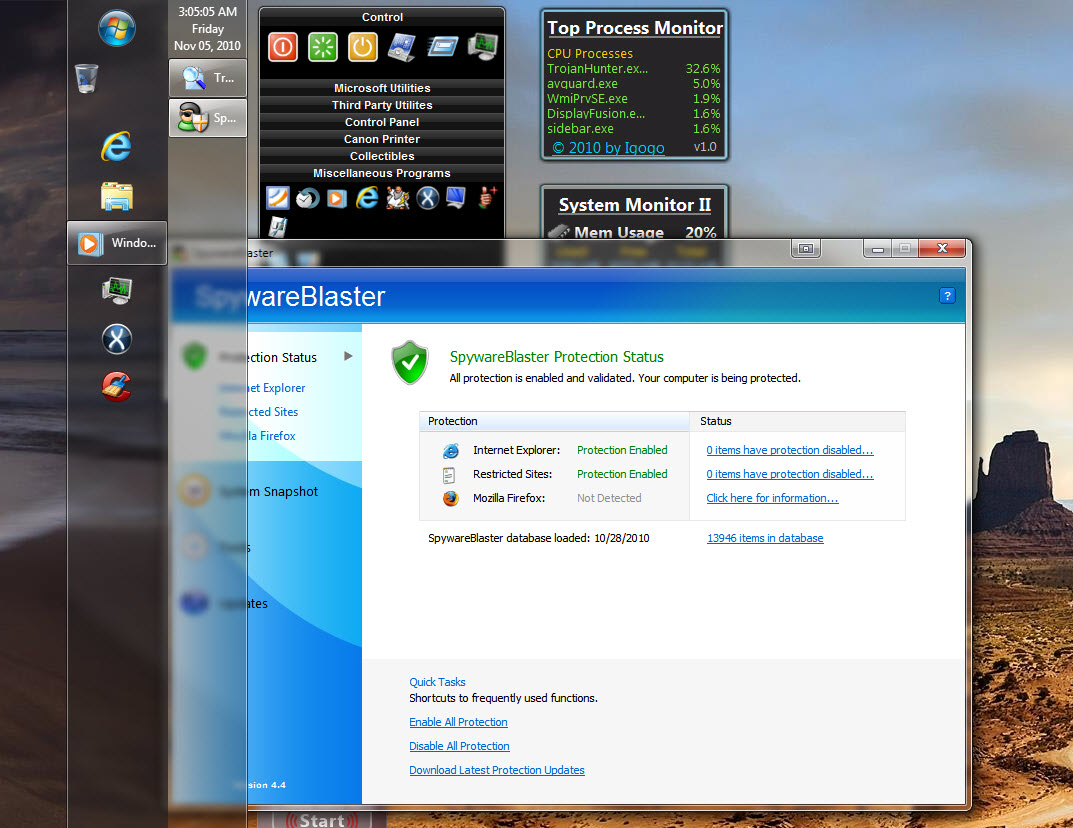This screenshot has height=828, width=1073.
Task: Switch to the SpywareBlaster taskbar button
Action: pyautogui.click(x=207, y=118)
